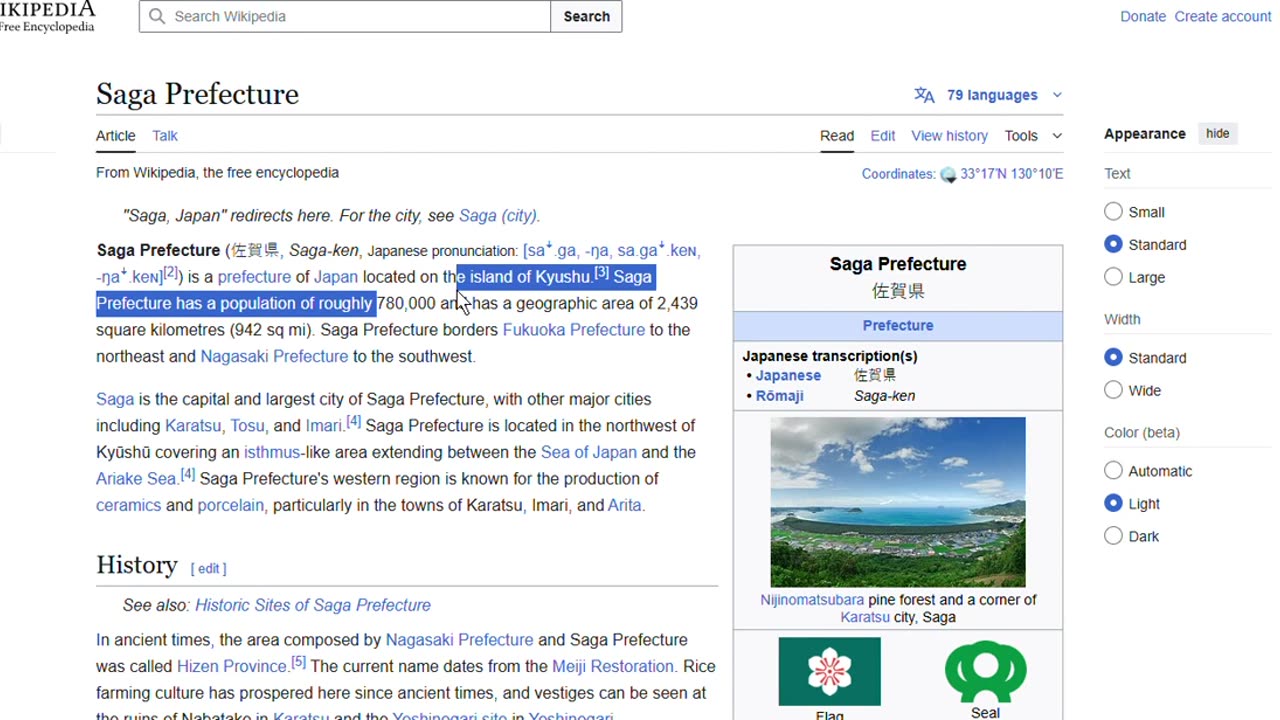Open the Karatsu link in second paragraph
The image size is (1280, 720).
tap(194, 425)
